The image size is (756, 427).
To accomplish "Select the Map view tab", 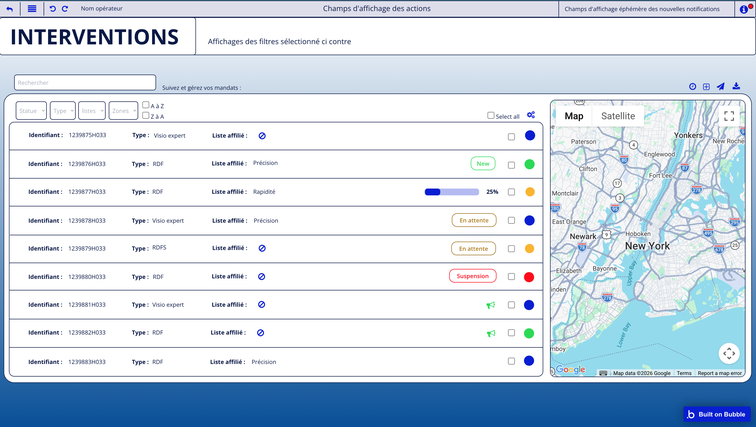I will pos(574,116).
